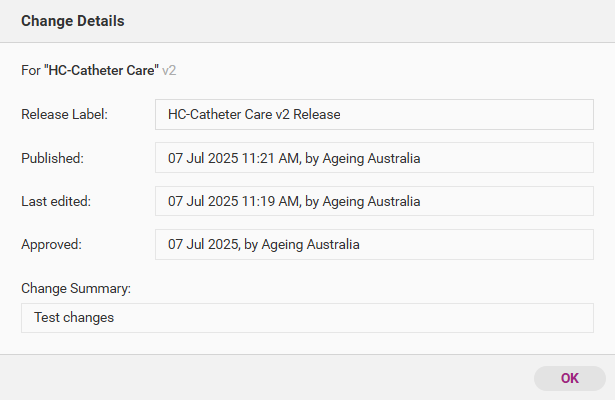Click the Release Label input field
615x400 pixels.
pos(375,115)
